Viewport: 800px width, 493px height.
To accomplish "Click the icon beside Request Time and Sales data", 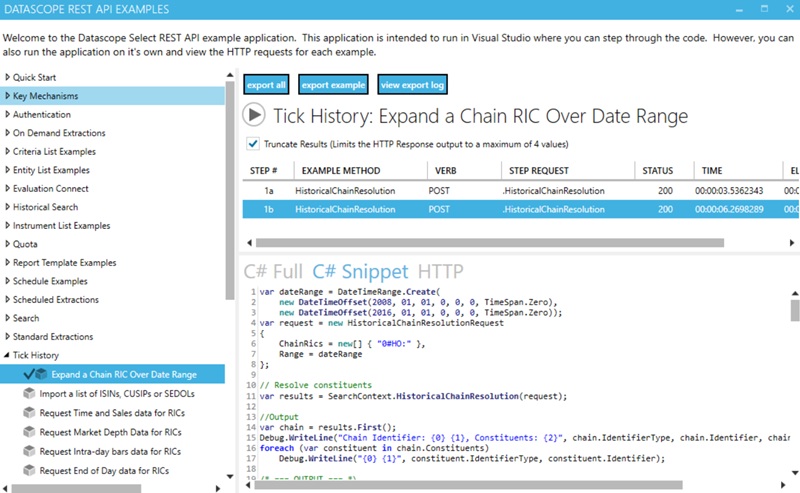I will point(29,413).
